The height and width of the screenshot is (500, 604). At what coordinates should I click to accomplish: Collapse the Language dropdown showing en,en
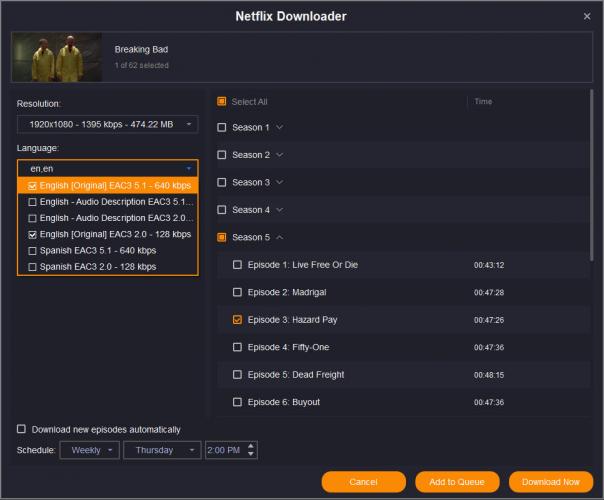tap(107, 169)
